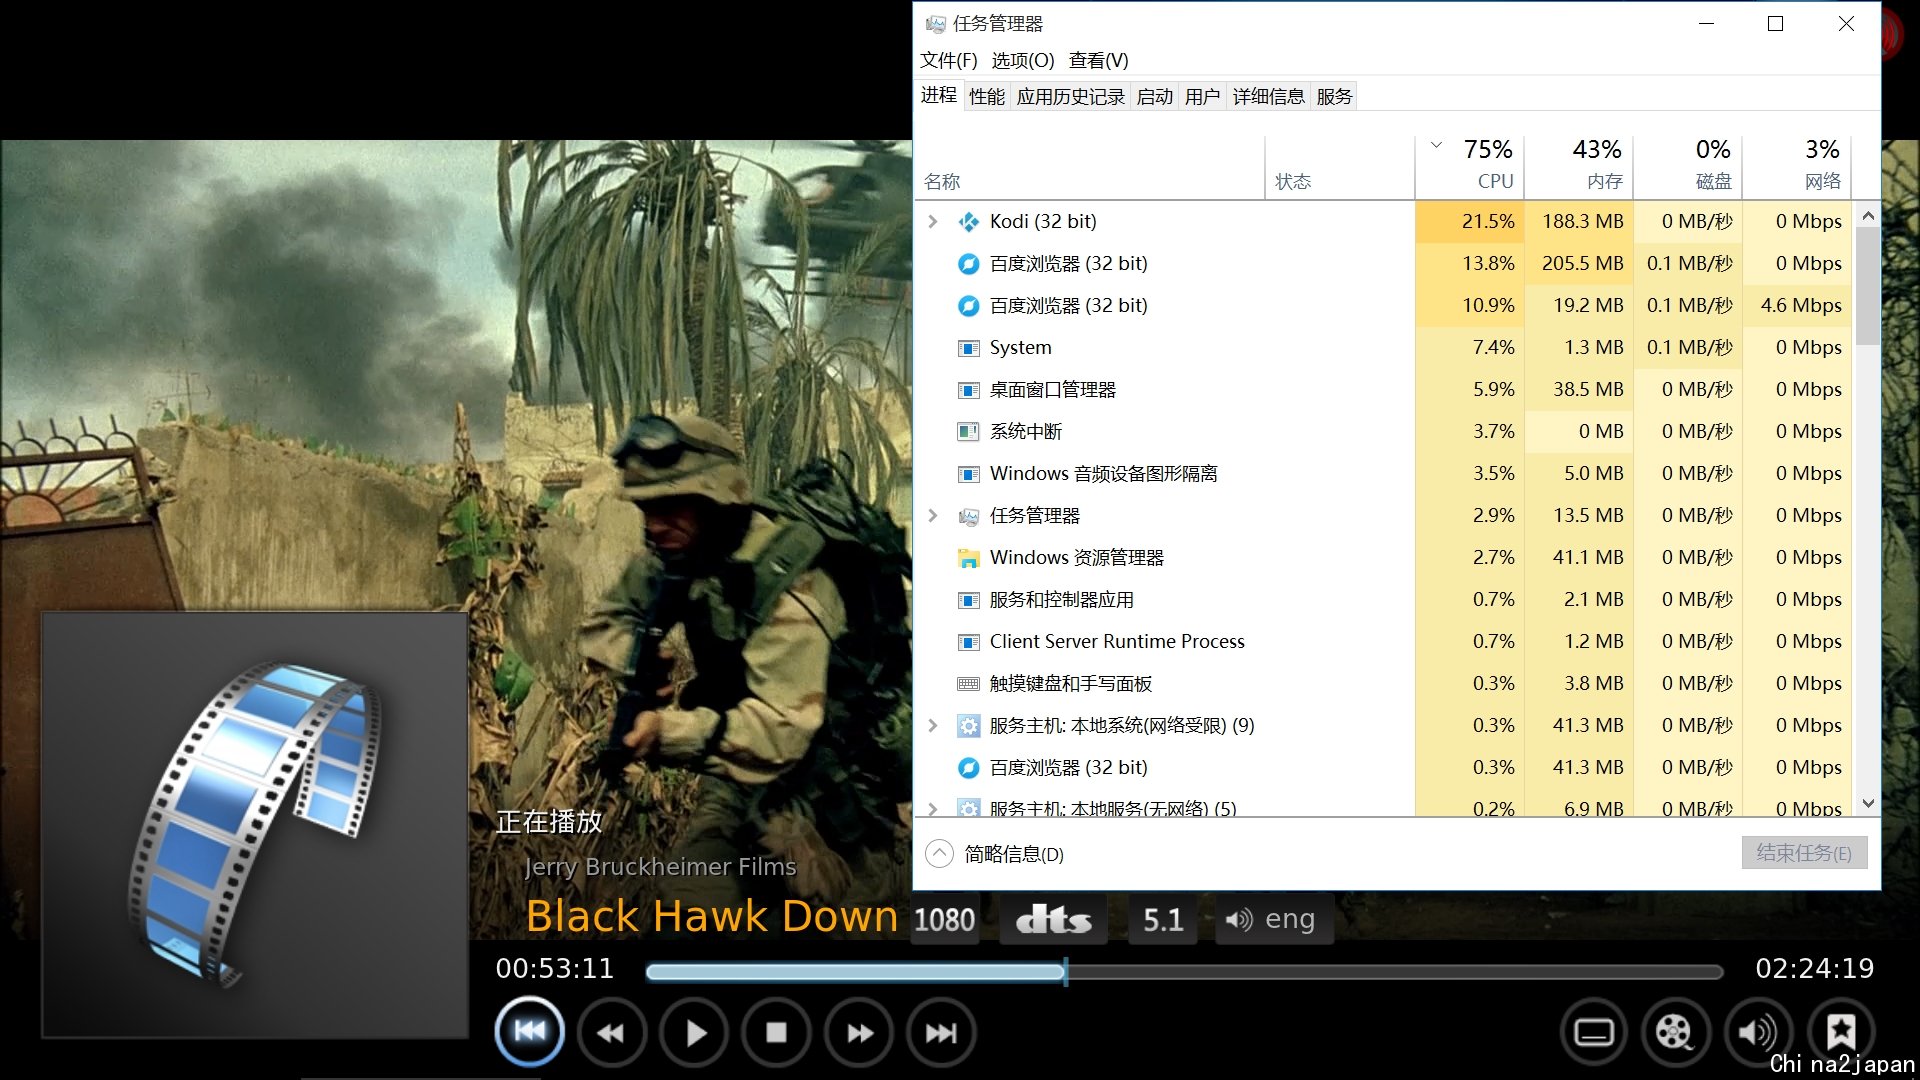This screenshot has width=1920, height=1080.
Task: Click the 13.8% 百度浏览器 icon
Action: [968, 263]
